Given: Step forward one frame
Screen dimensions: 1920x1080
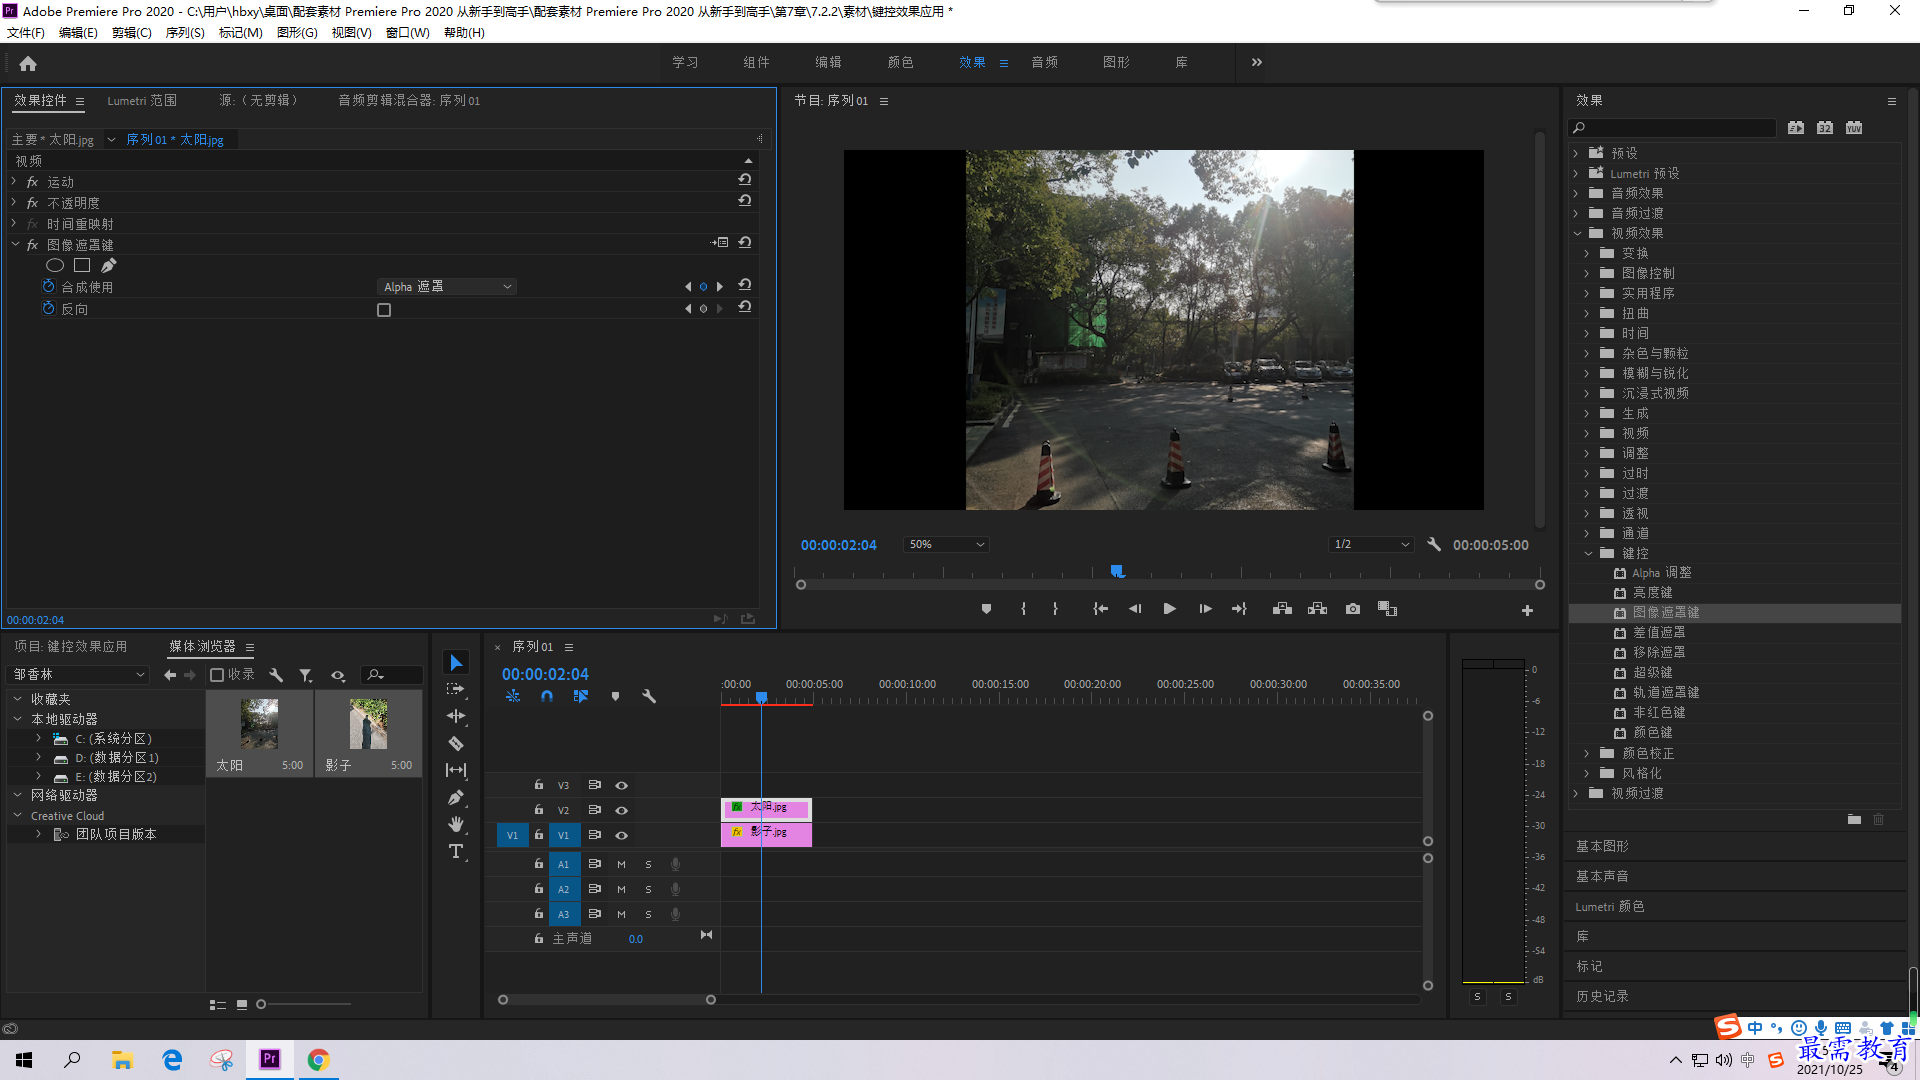Looking at the screenshot, I should pos(1205,609).
